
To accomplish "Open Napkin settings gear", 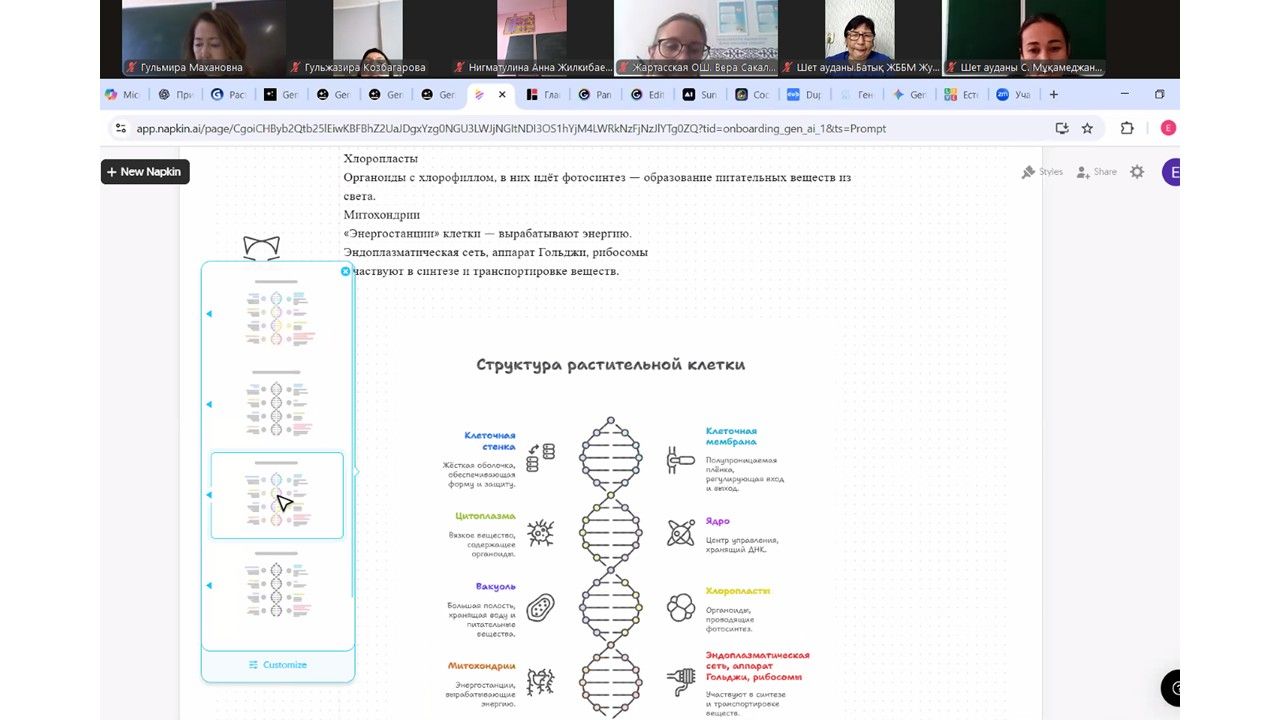I will pyautogui.click(x=1137, y=172).
